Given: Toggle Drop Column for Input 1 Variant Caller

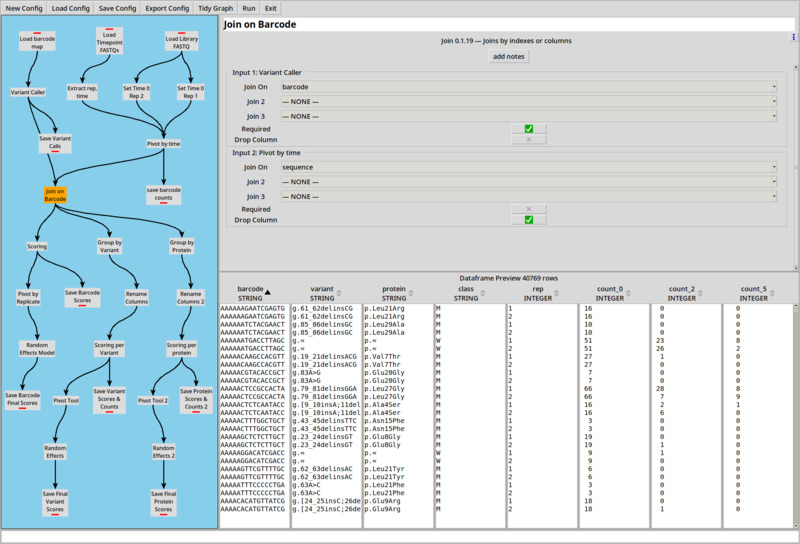Looking at the screenshot, I should 529,139.
